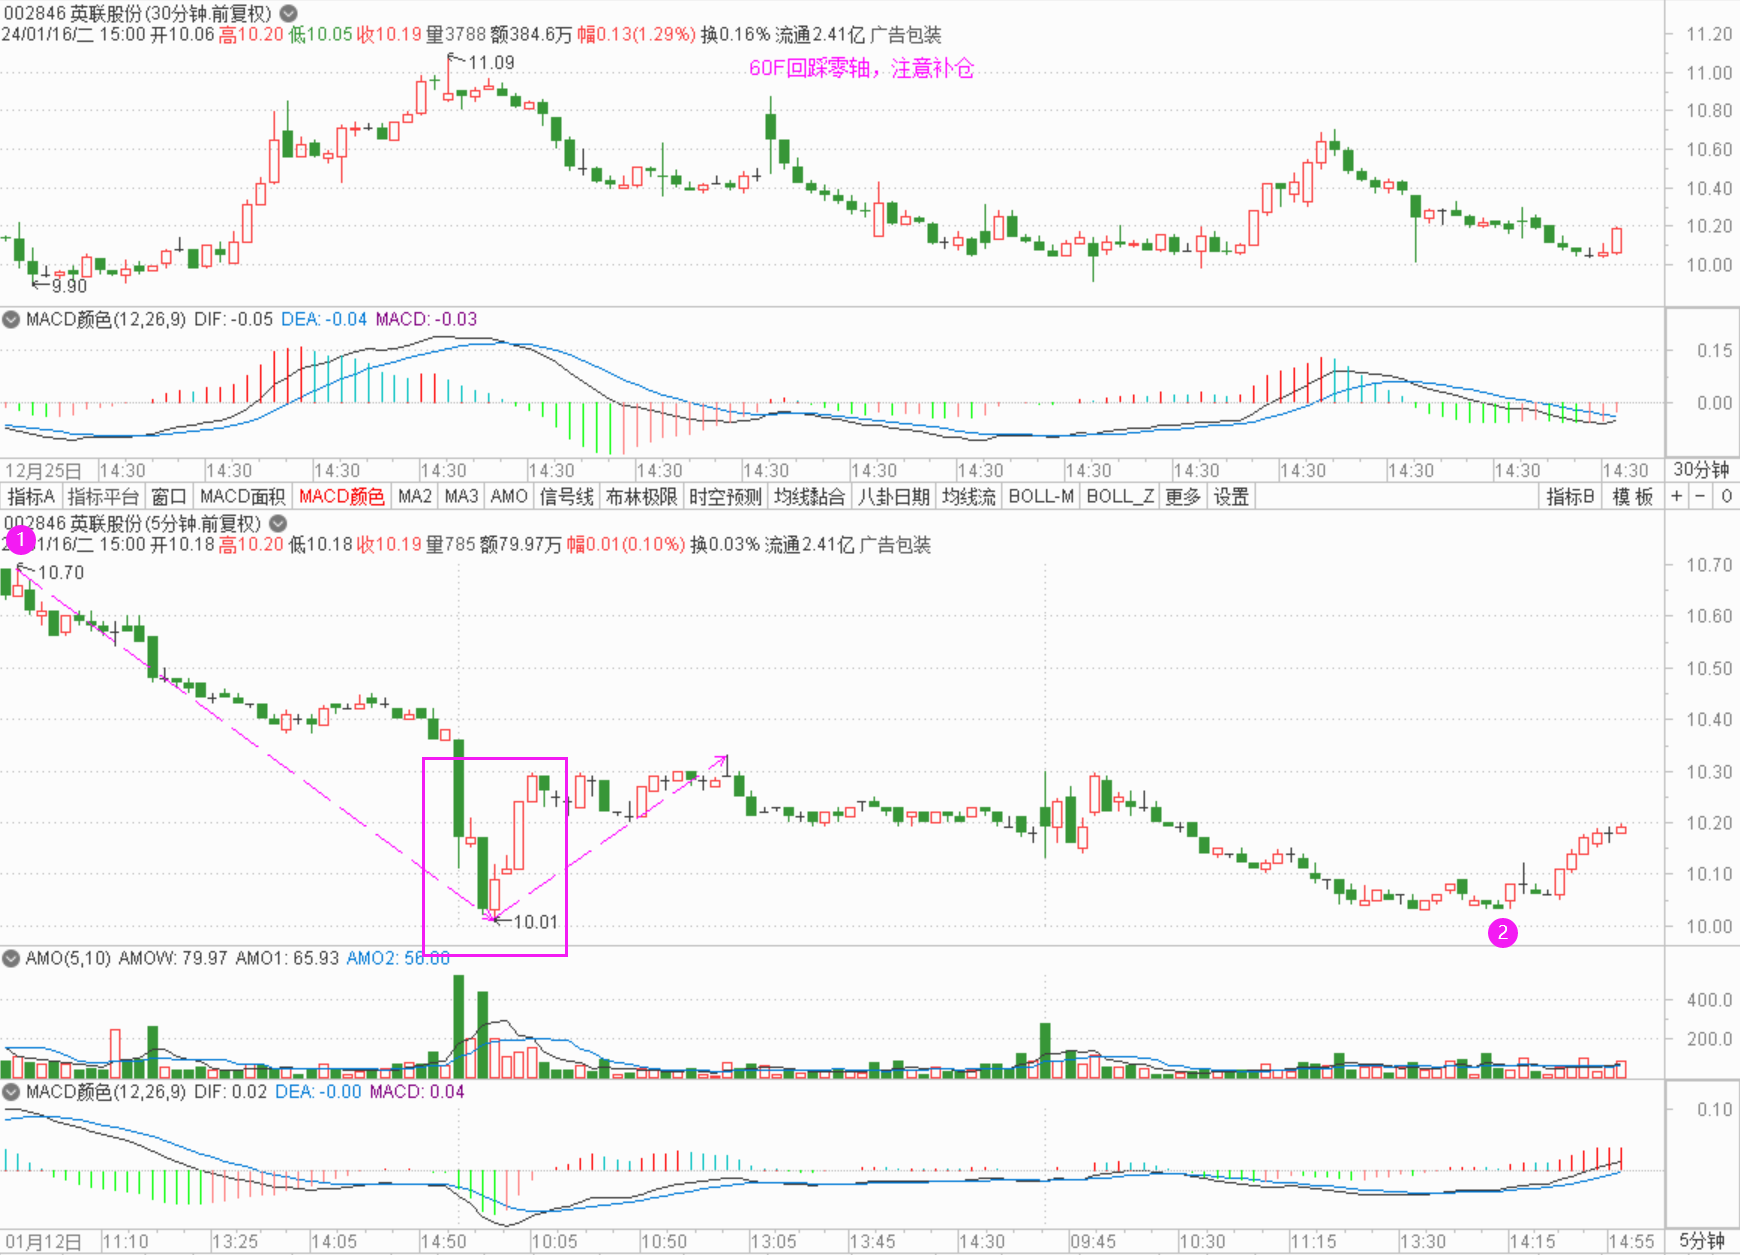
Task: Select the 布林极限 indicator
Action: pyautogui.click(x=642, y=496)
